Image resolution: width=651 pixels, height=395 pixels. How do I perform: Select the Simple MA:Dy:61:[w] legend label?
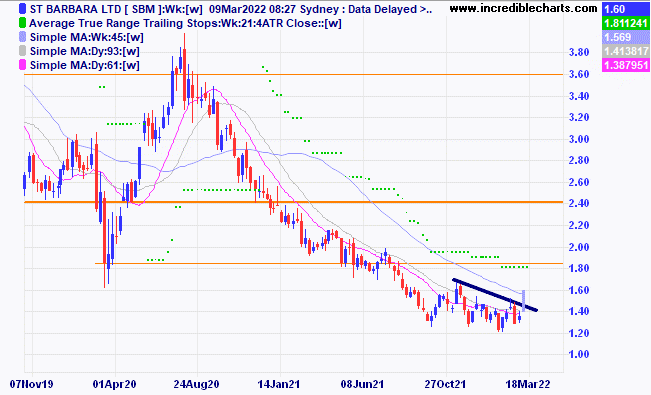pyautogui.click(x=85, y=65)
